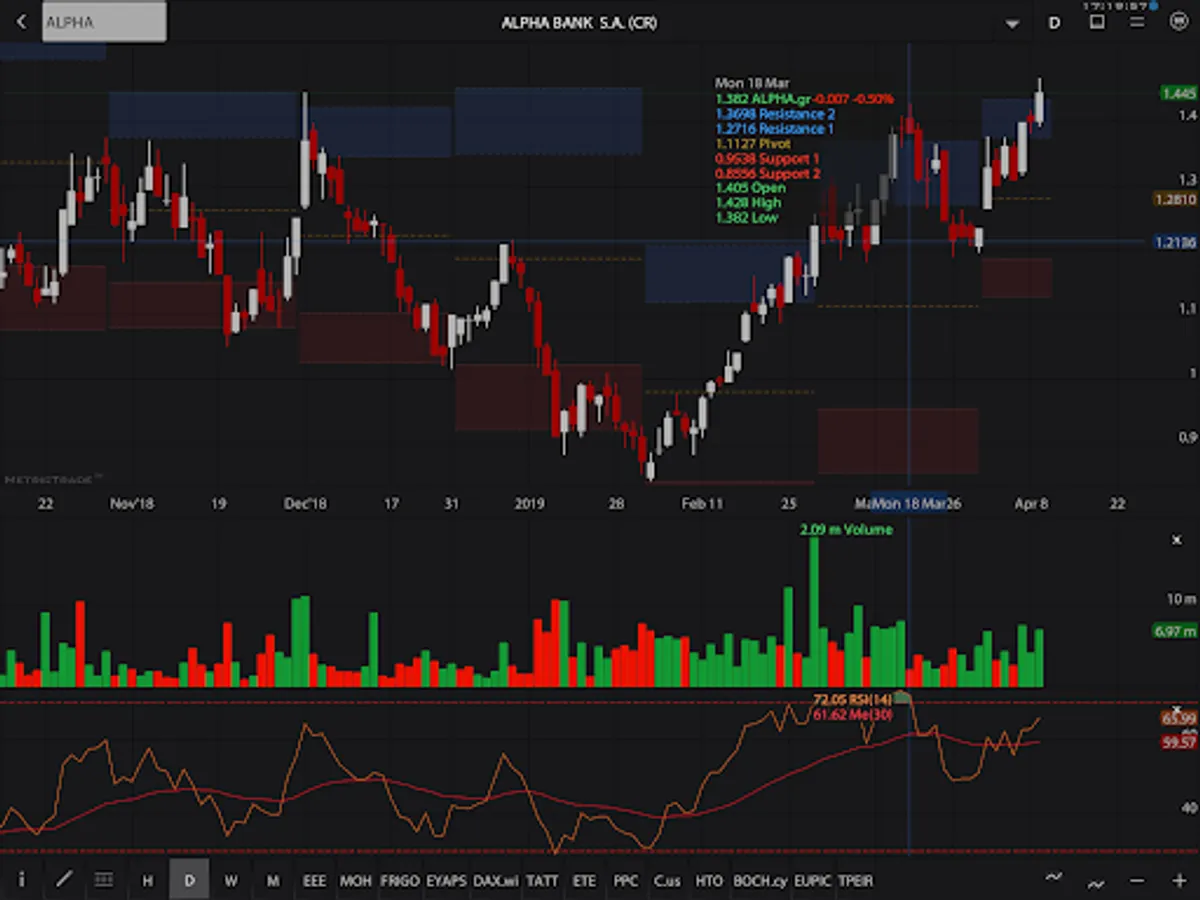The image size is (1200, 900).
Task: Load the TATT symbol chart
Action: (x=542, y=881)
